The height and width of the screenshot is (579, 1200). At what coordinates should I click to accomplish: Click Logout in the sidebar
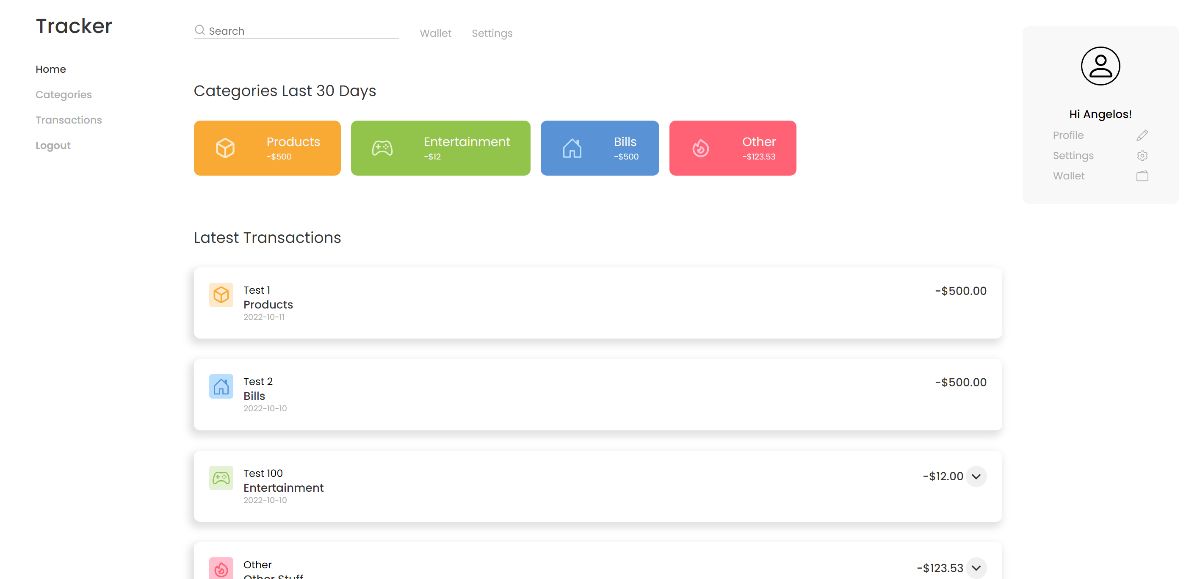click(53, 146)
